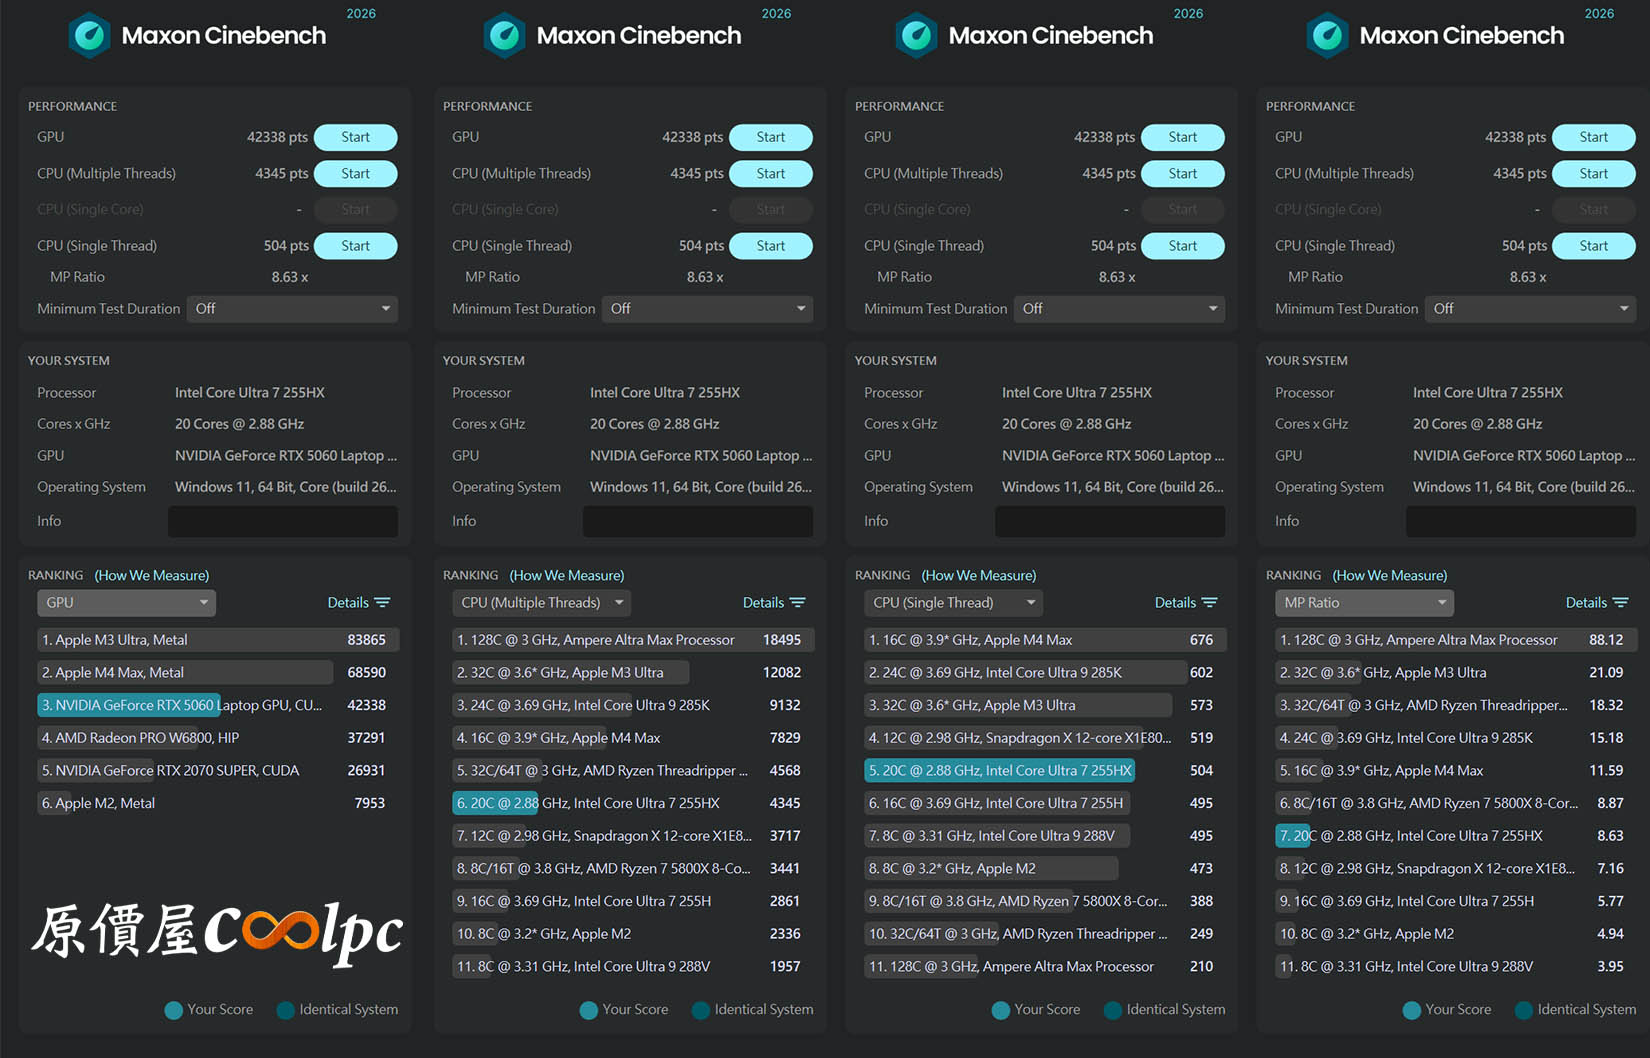Click the Info text field above the GPU ranking
Viewport: 1650px width, 1058px height.
282,521
